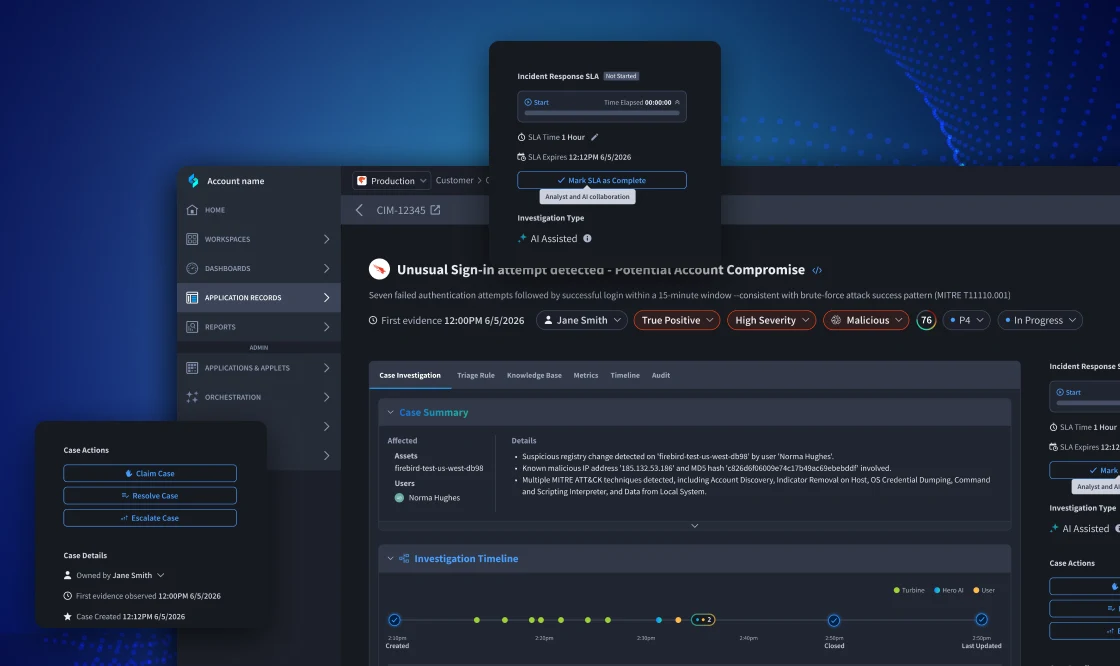This screenshot has height=666, width=1120.
Task: Switch to the Triage Rule tab
Action: tap(476, 375)
